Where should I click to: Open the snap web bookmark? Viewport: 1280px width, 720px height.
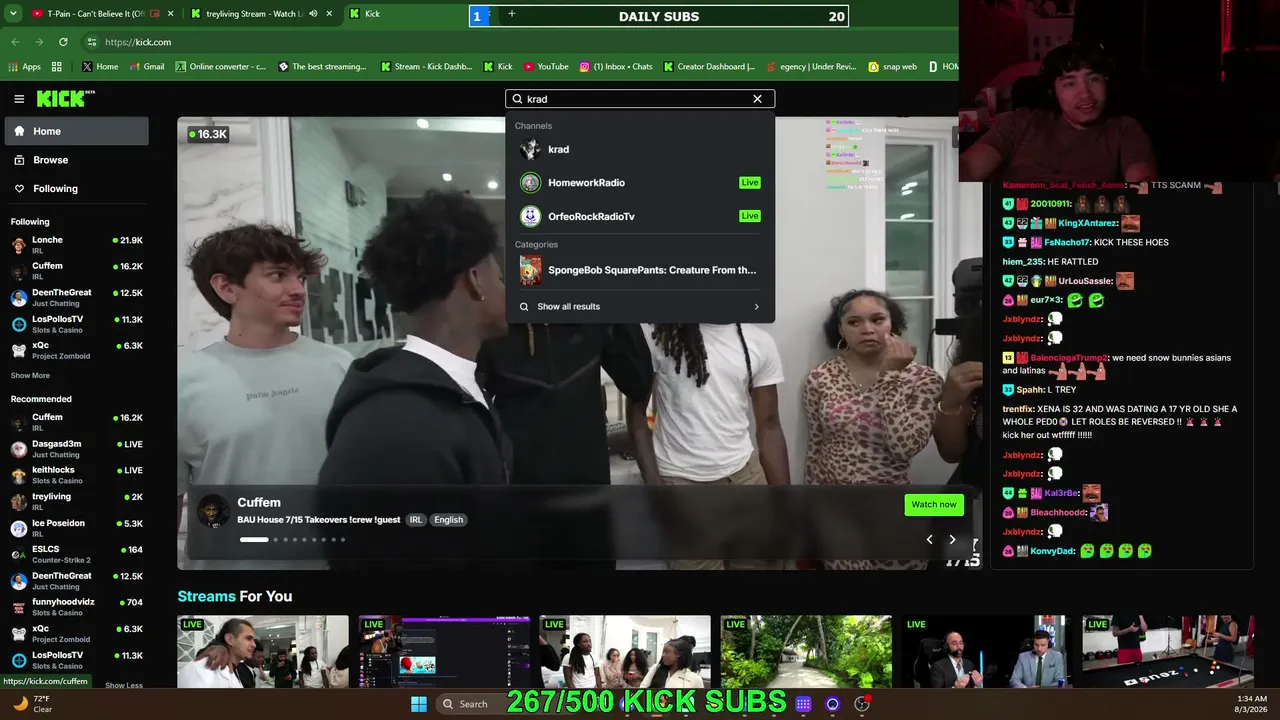(892, 67)
